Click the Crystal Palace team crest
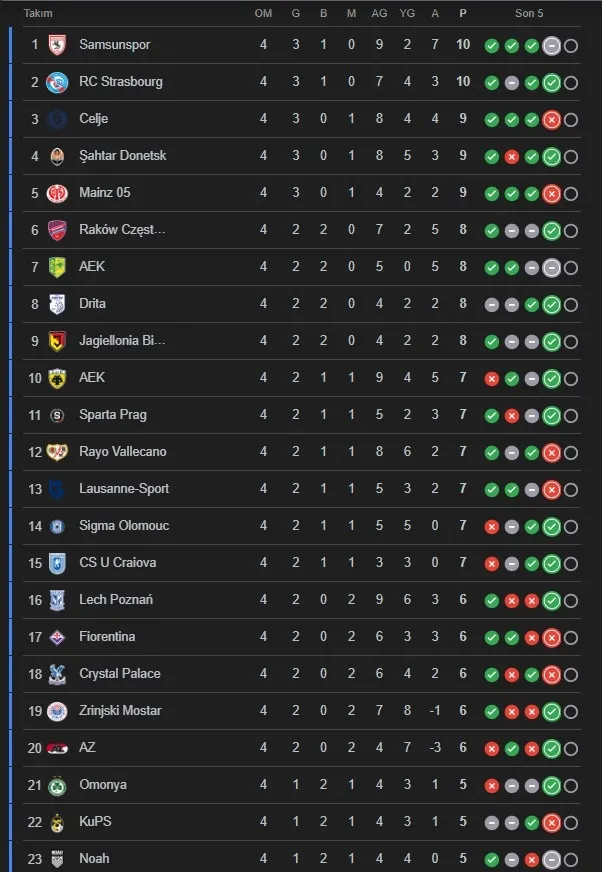This screenshot has width=602, height=872. click(56, 674)
